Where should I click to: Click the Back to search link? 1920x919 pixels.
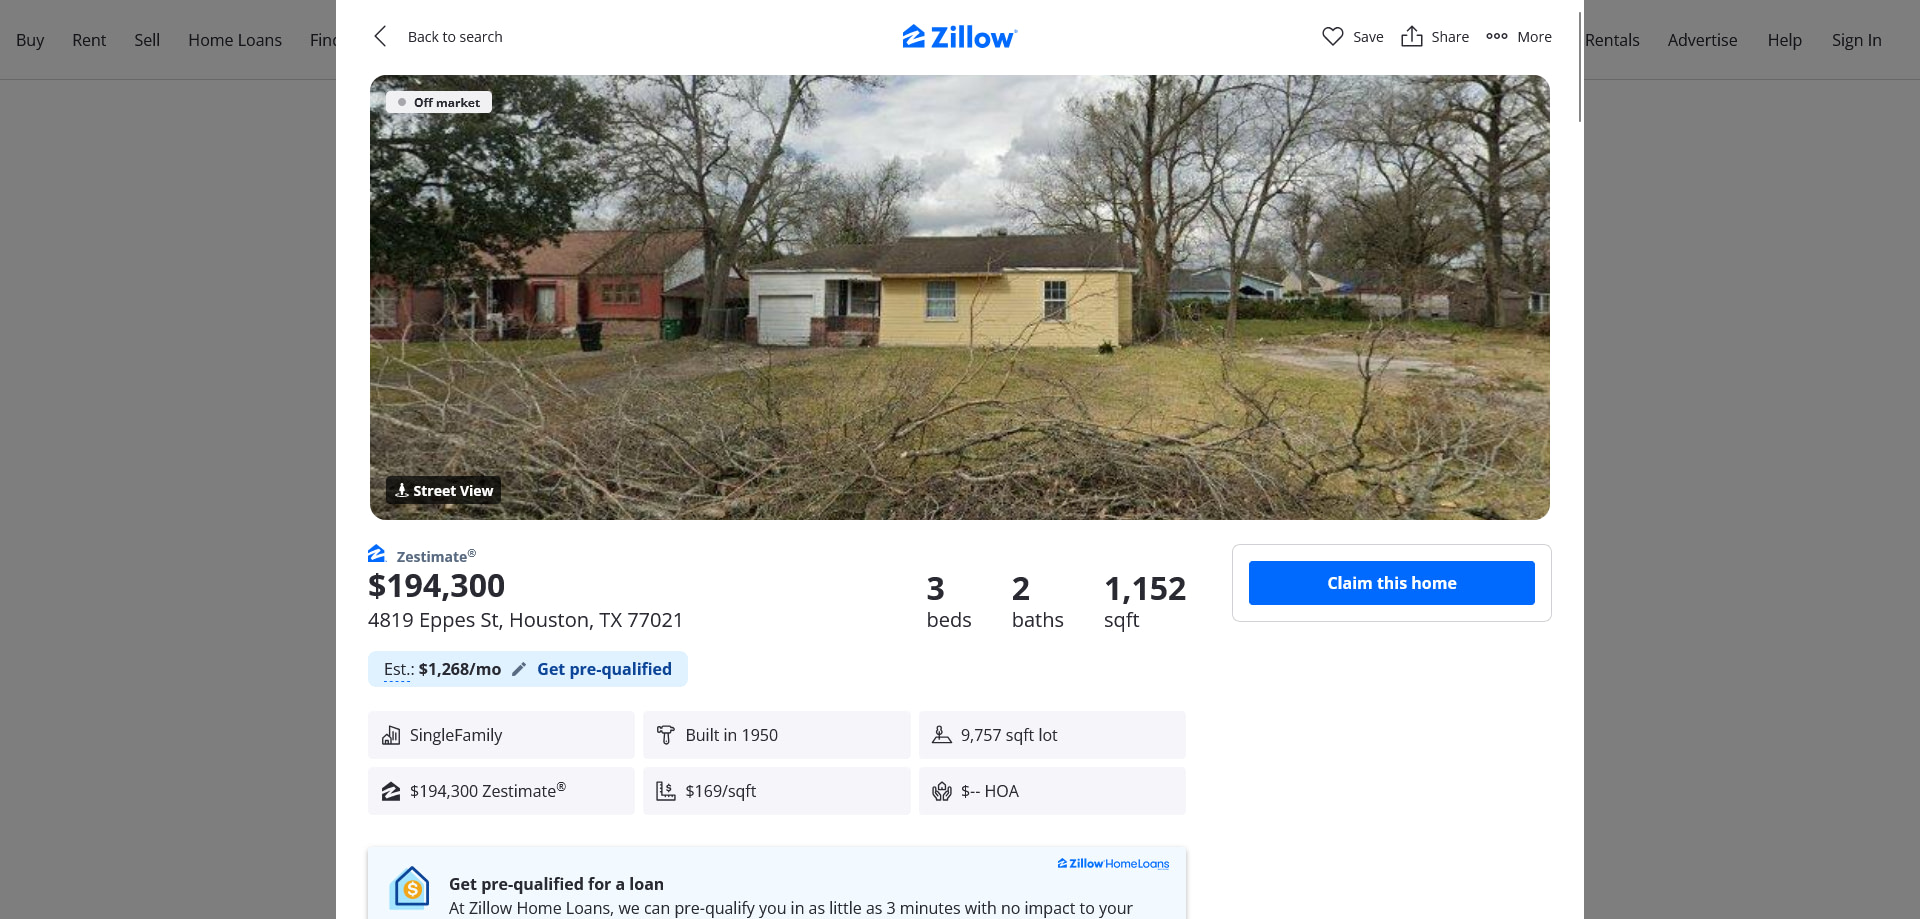455,37
